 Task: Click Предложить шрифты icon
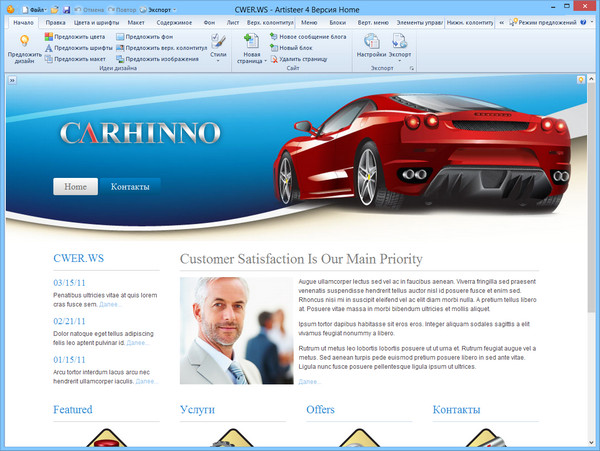pos(50,48)
